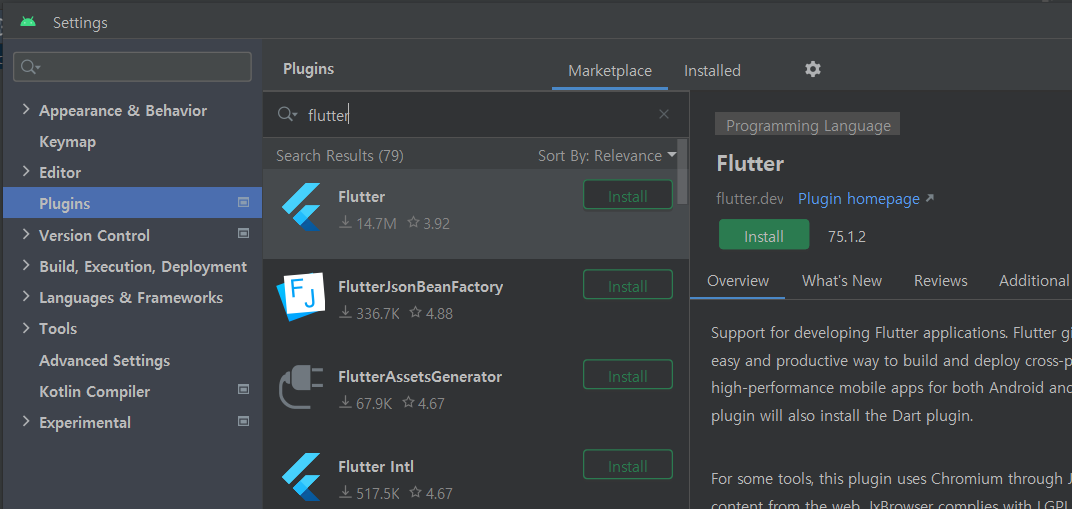This screenshot has height=509, width=1072.
Task: Click the plugin results list scrollbar
Action: pos(682,171)
